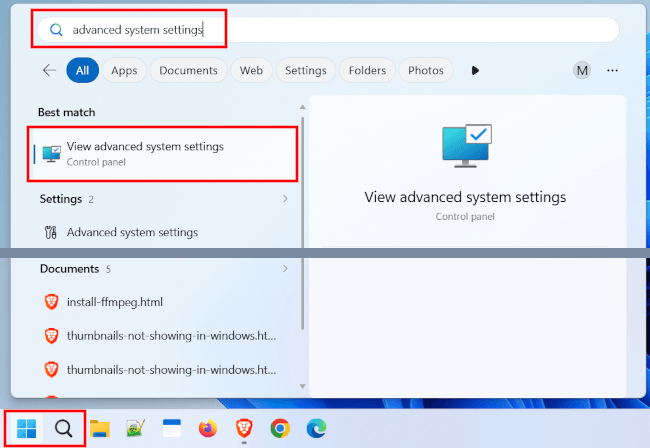The height and width of the screenshot is (448, 650).
Task: Click the search text field
Action: pyautogui.click(x=328, y=30)
